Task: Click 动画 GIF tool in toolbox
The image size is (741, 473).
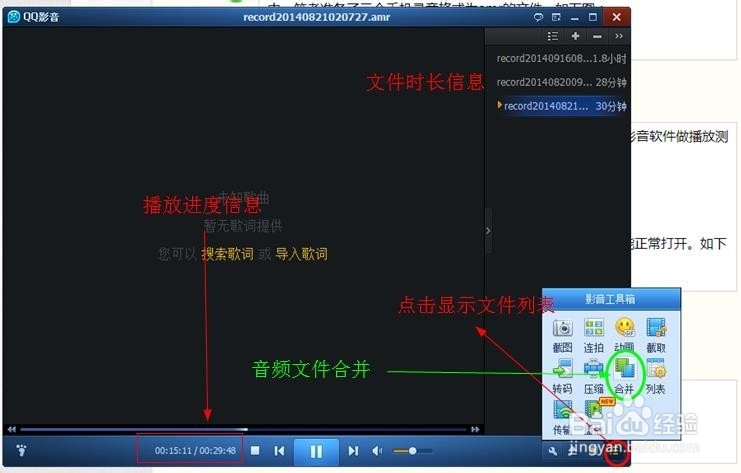Action: point(624,335)
